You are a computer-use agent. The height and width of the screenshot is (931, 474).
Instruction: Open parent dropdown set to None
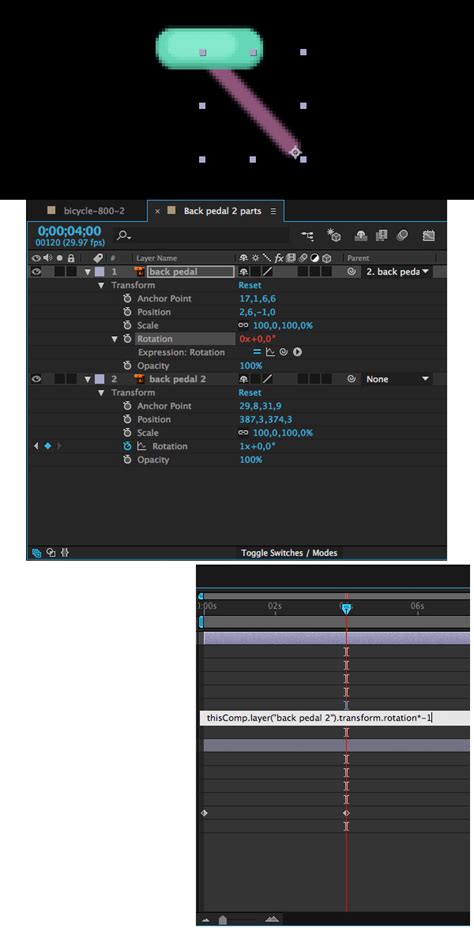397,379
